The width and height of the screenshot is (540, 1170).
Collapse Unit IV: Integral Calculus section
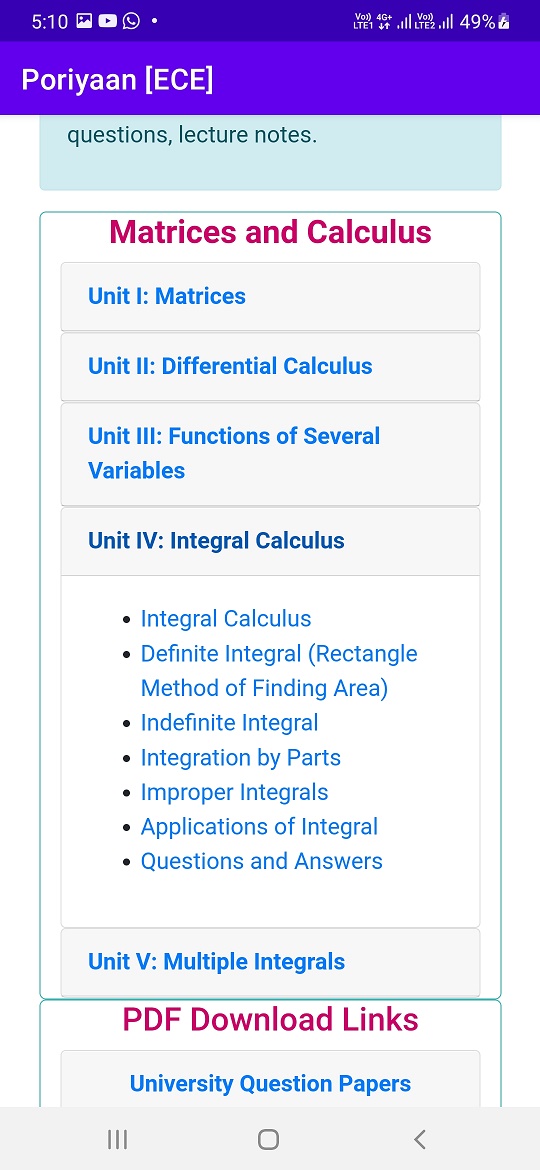pyautogui.click(x=270, y=541)
